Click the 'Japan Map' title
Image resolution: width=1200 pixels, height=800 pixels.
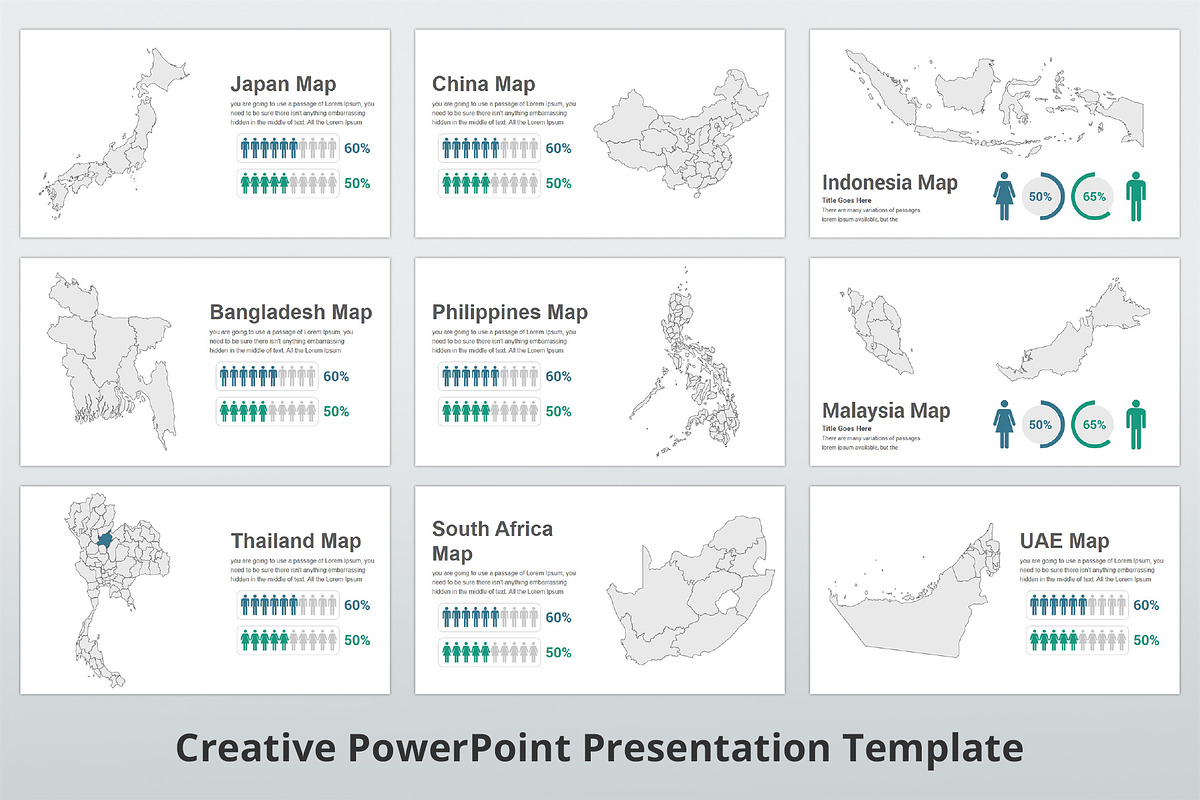283,85
